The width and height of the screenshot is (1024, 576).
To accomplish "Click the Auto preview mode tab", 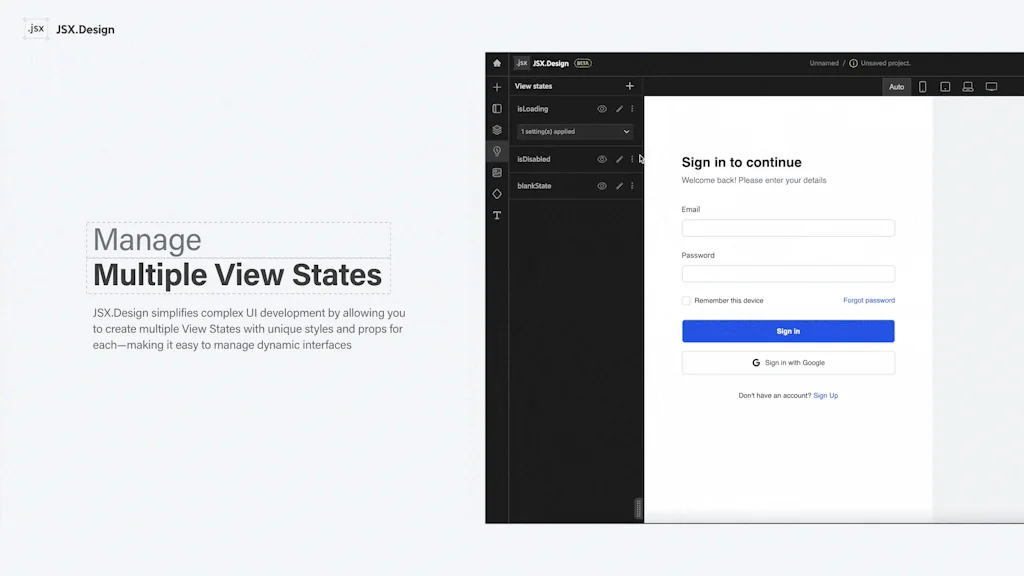I will click(896, 86).
